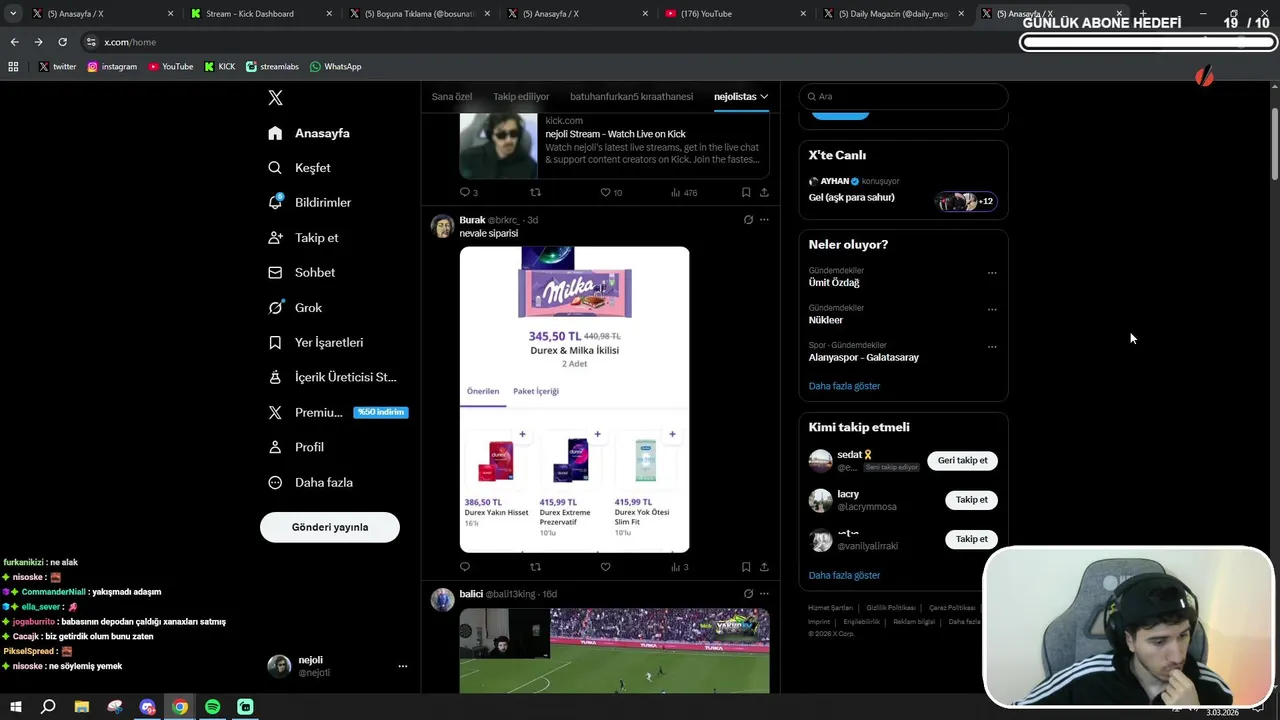The image size is (1280, 720).
Task: Open Yer İşaretleri bookmarks
Action: pos(315,342)
